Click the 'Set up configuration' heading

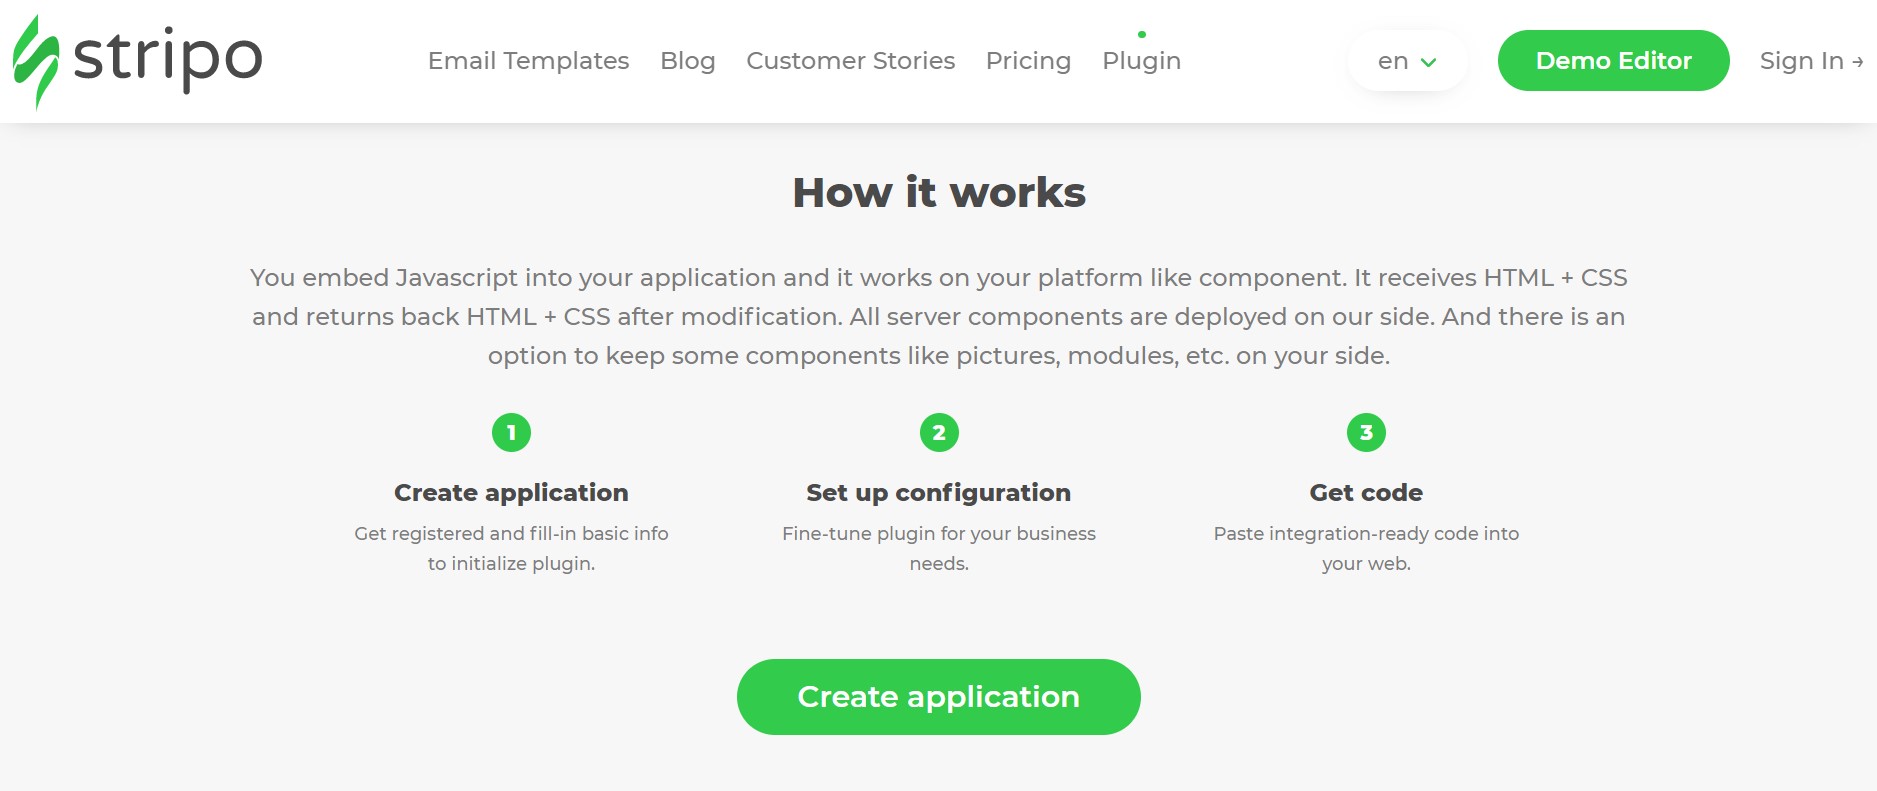click(x=938, y=493)
